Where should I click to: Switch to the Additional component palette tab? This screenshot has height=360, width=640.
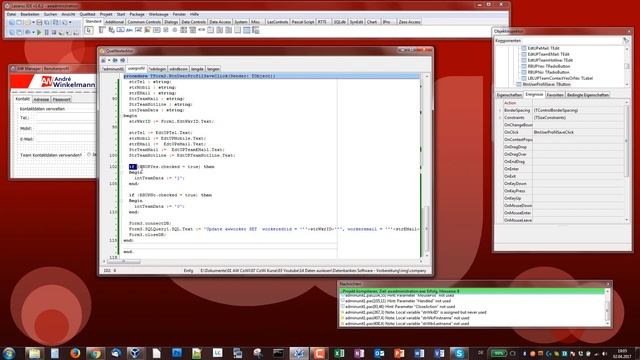114,22
